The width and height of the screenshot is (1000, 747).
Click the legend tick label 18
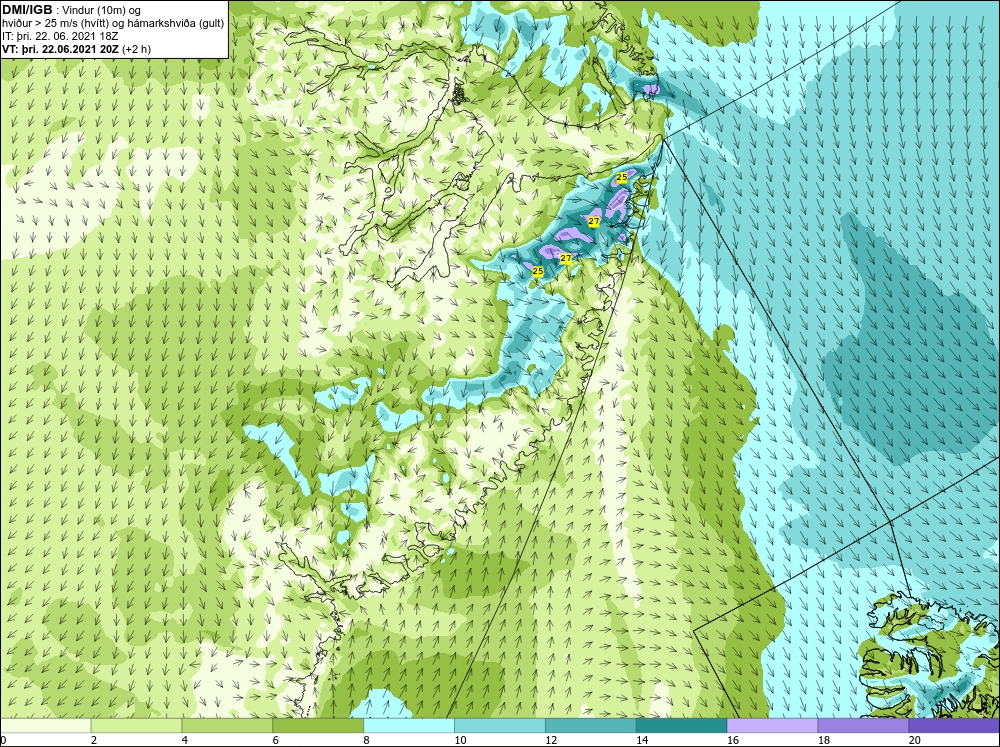click(824, 740)
